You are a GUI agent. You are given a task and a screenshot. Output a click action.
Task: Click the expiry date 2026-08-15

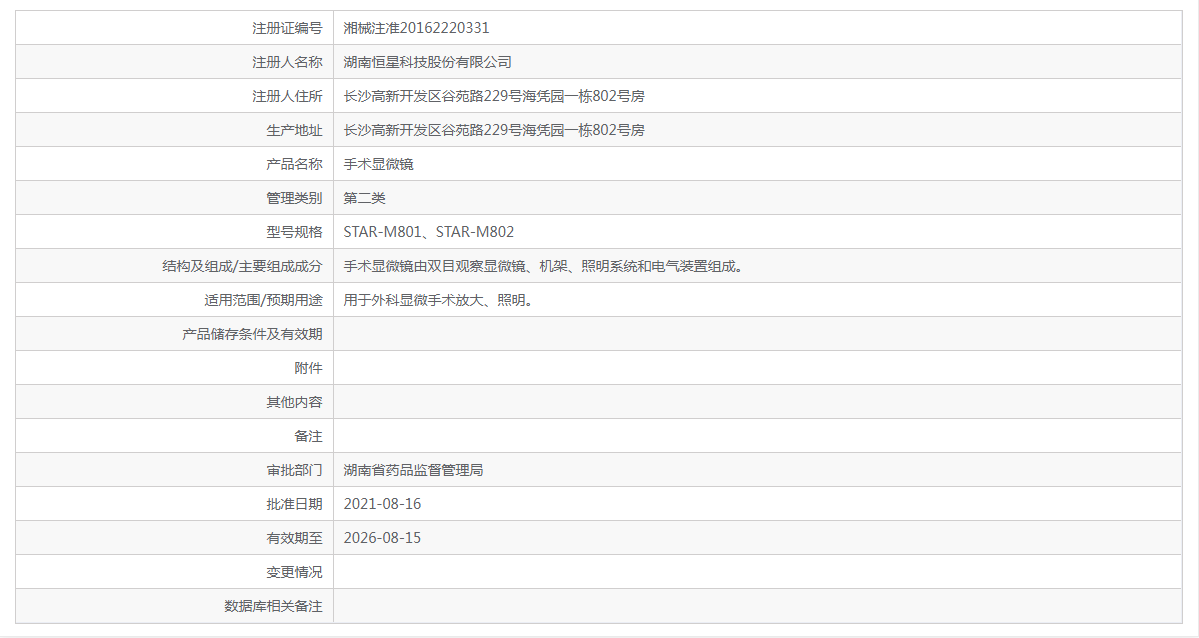[382, 538]
